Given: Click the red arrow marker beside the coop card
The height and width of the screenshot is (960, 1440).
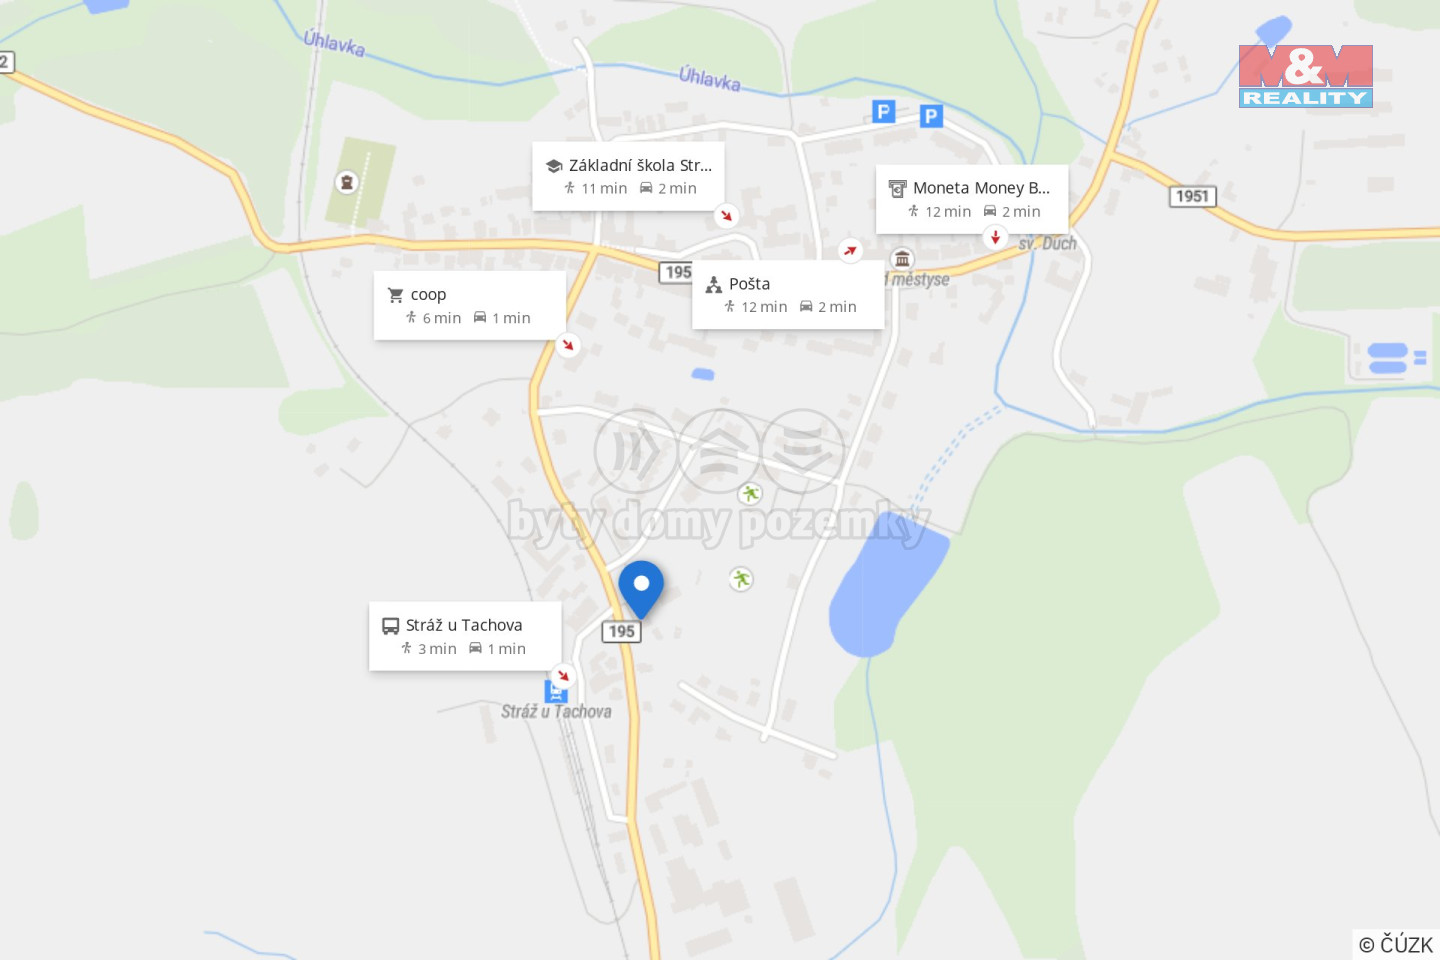Looking at the screenshot, I should pyautogui.click(x=568, y=345).
